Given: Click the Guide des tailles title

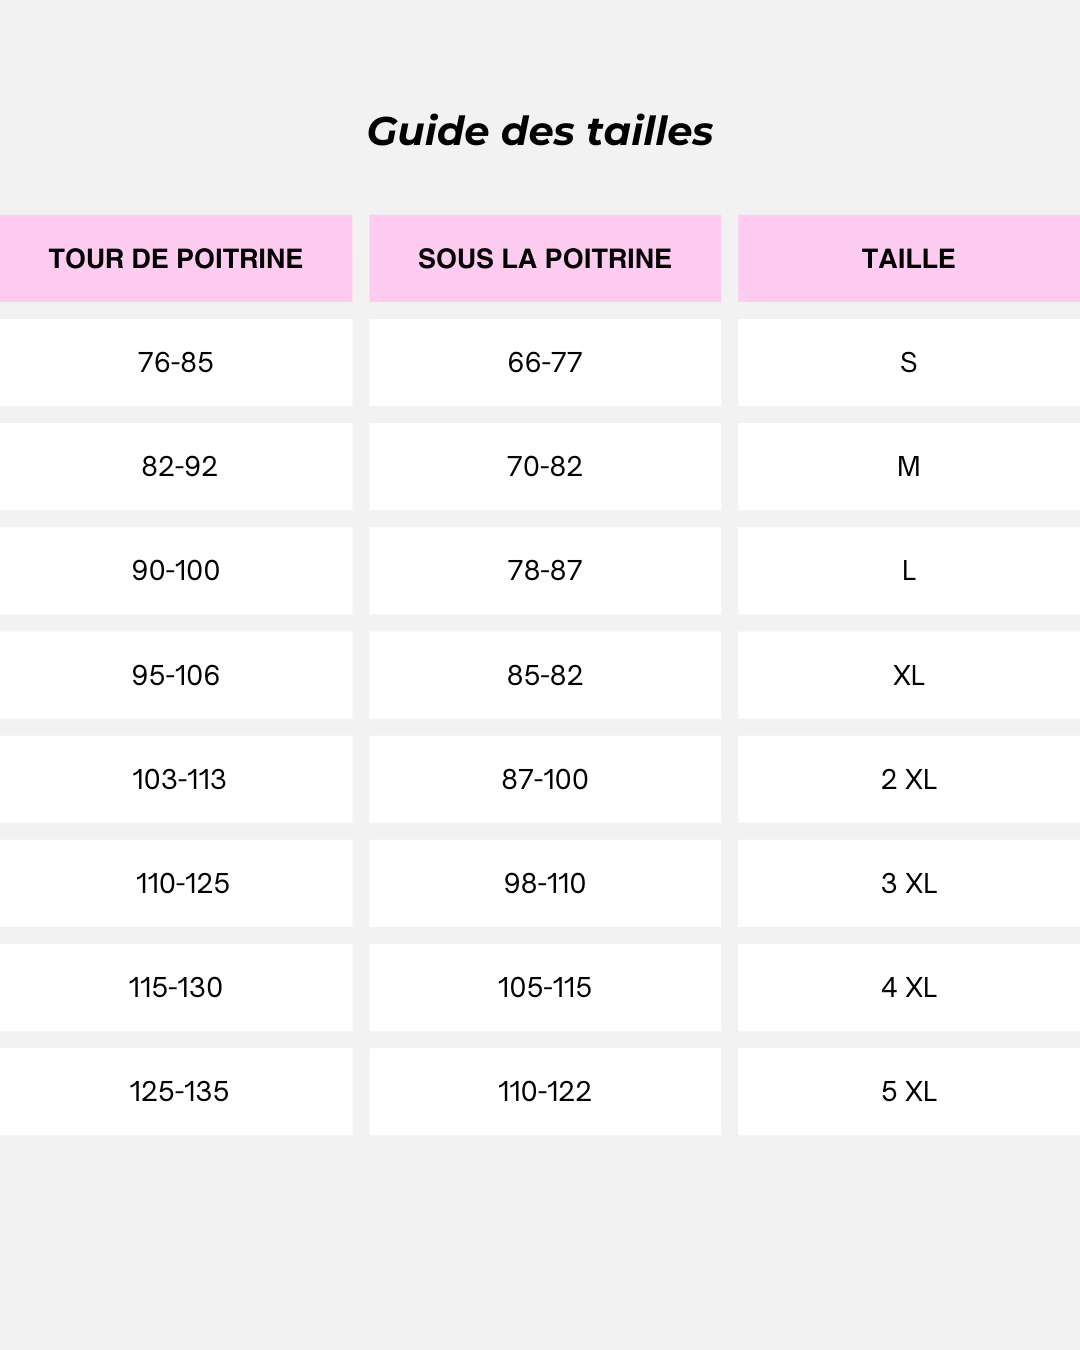Looking at the screenshot, I should click(x=540, y=131).
